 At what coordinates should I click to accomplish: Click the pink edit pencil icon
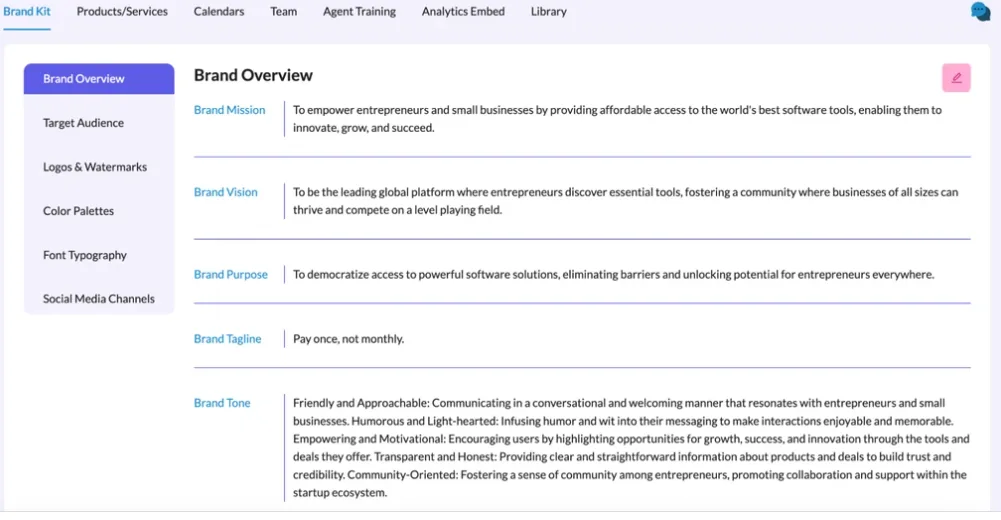pos(956,78)
